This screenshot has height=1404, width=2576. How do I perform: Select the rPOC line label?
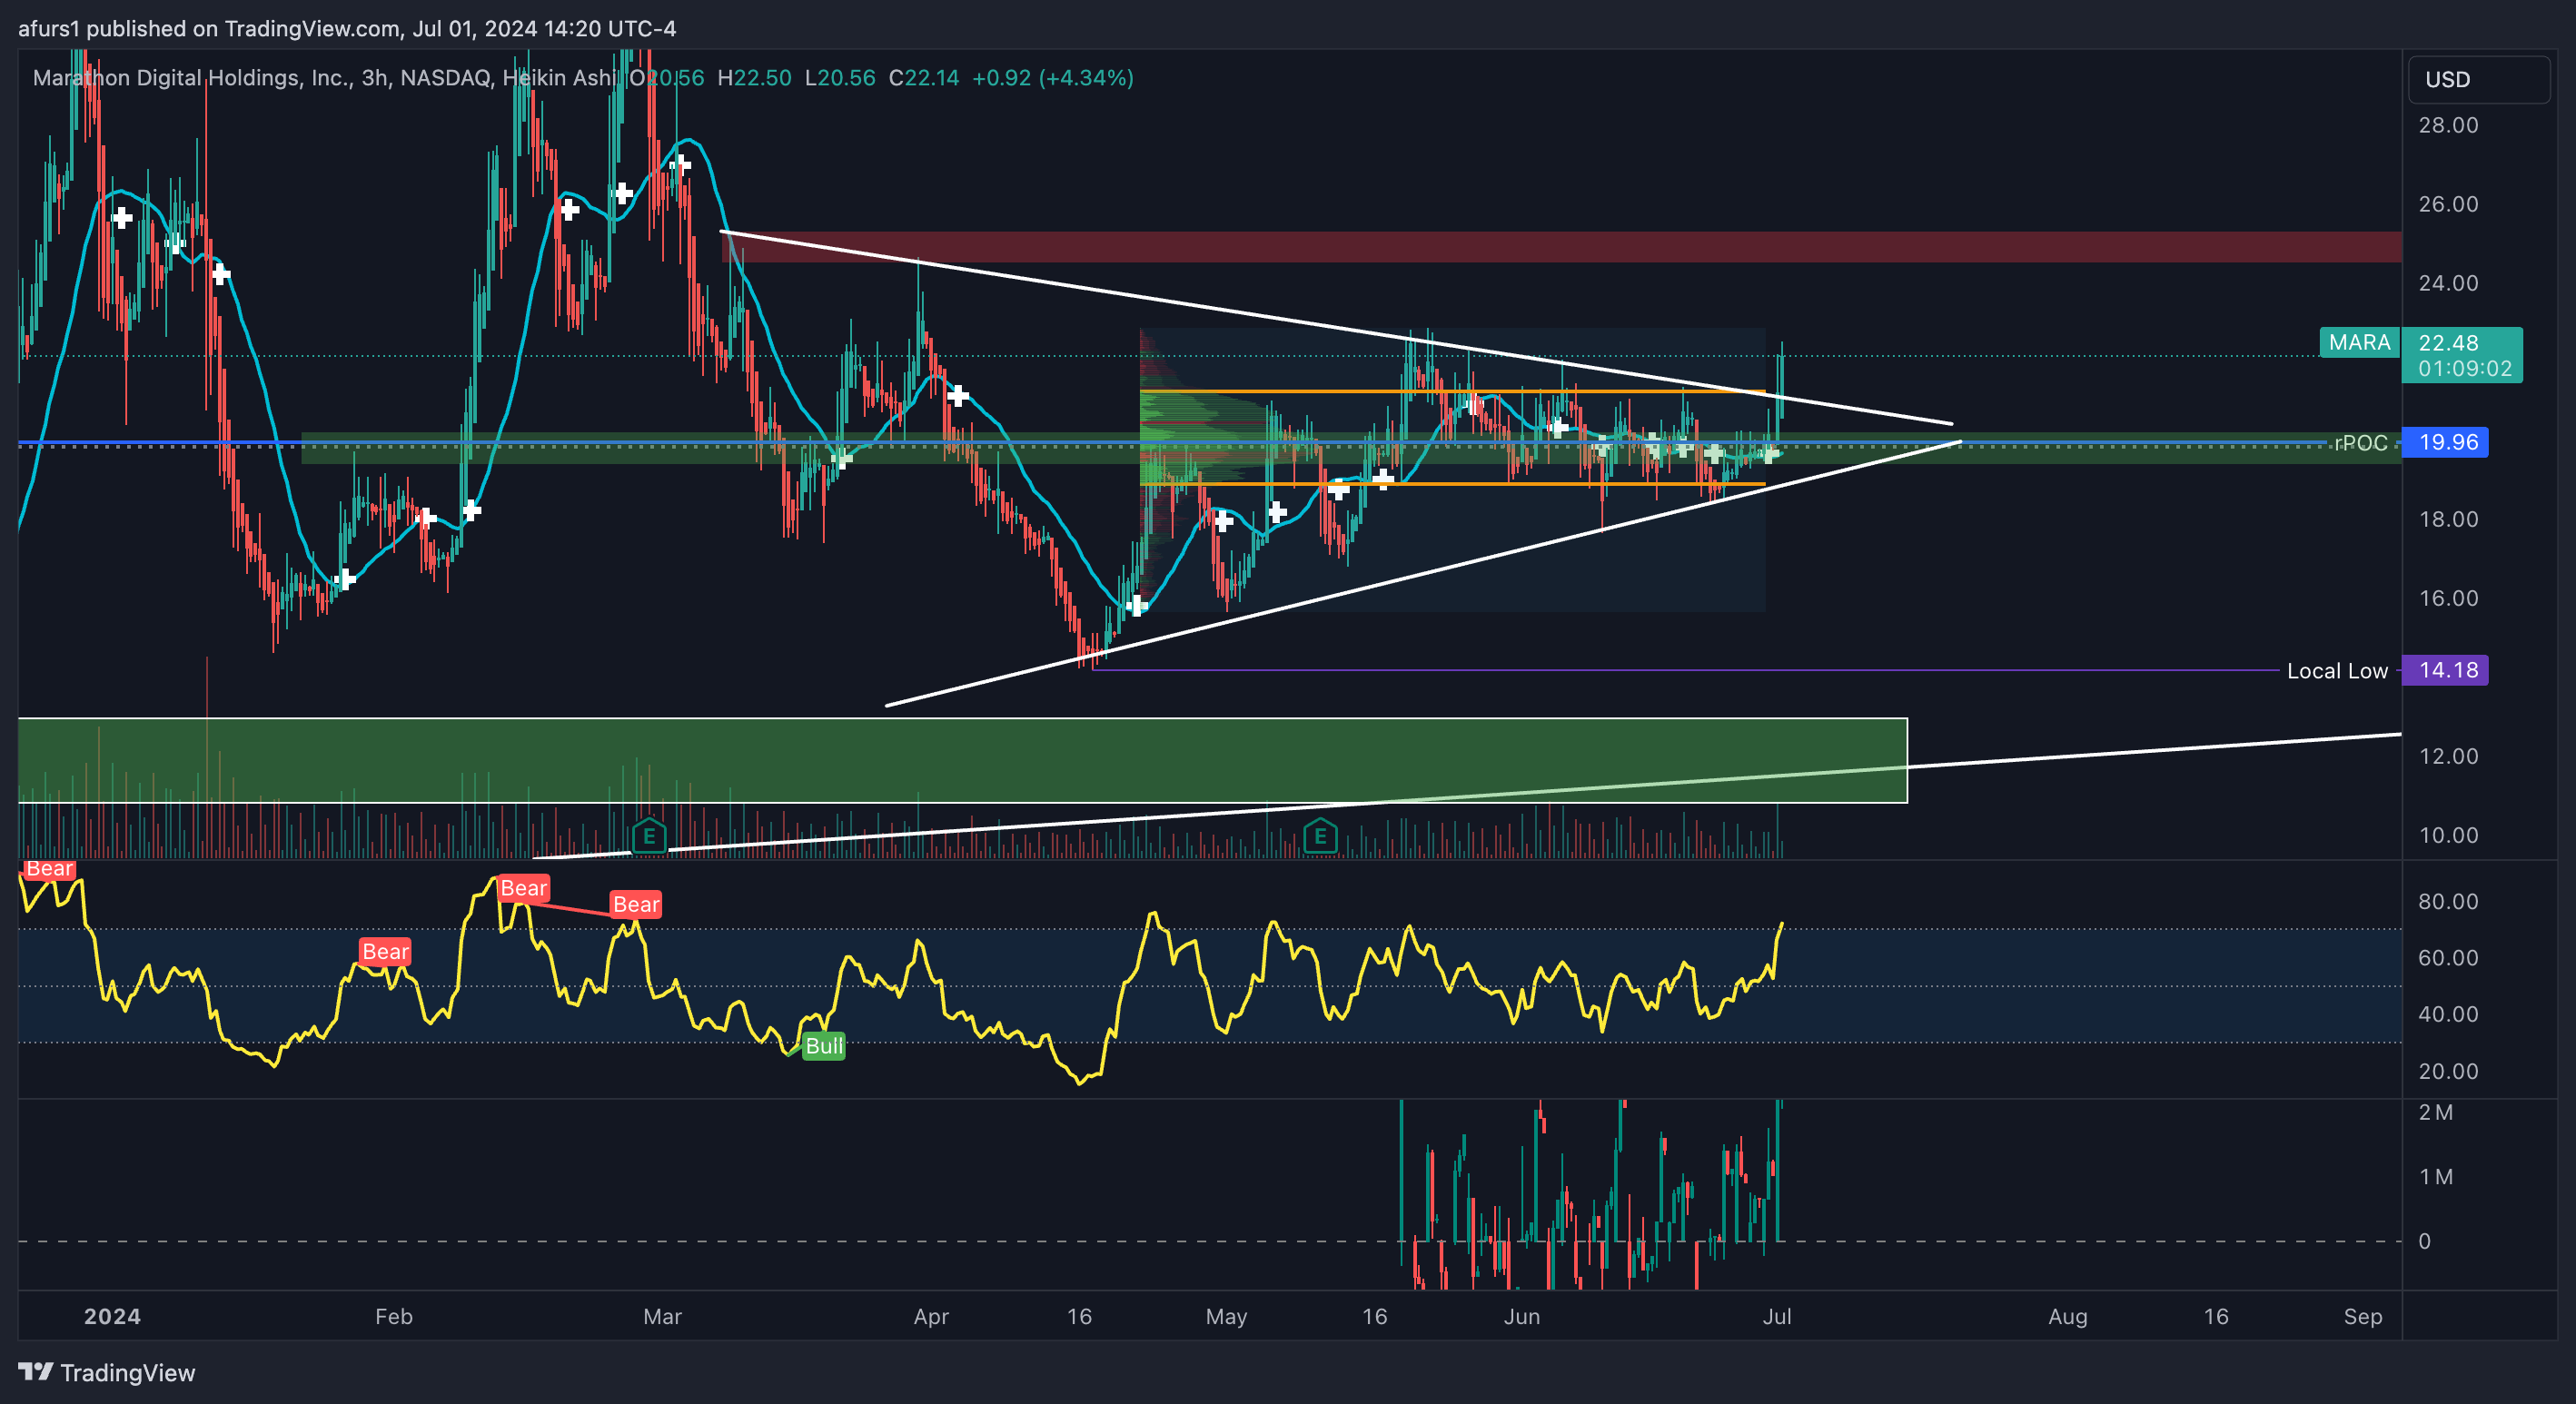click(x=2361, y=442)
